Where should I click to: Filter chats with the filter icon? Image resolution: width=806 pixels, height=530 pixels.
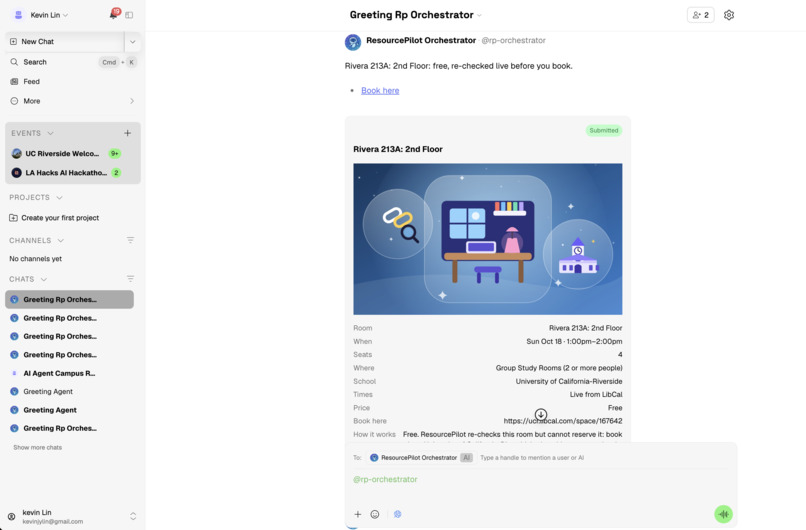point(131,279)
